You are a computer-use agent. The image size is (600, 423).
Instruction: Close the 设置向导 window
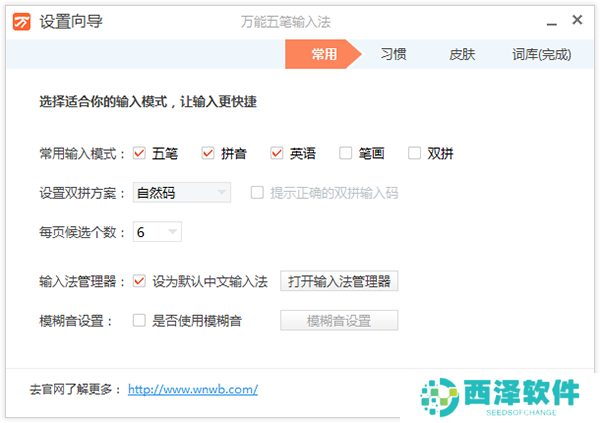pos(577,20)
